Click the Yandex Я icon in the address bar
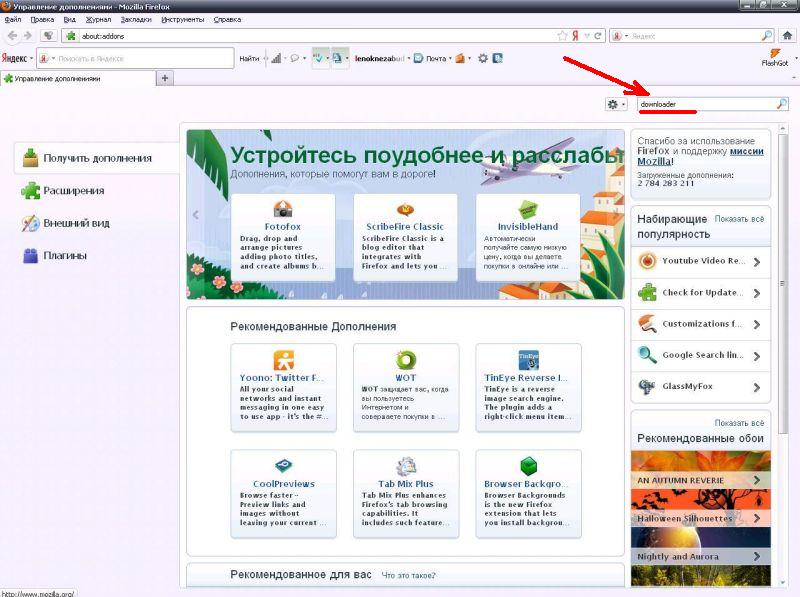 coord(575,36)
